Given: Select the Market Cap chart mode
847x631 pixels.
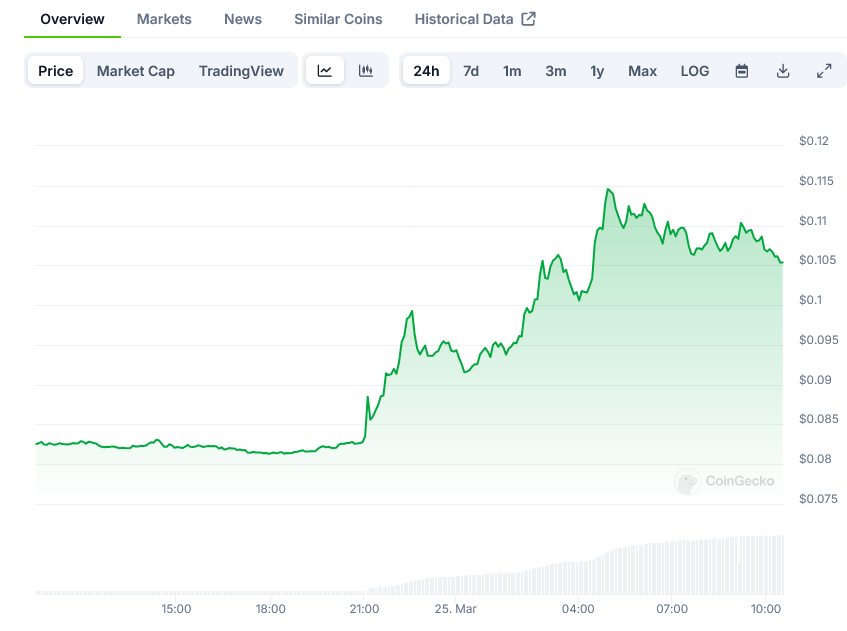Looking at the screenshot, I should [136, 71].
